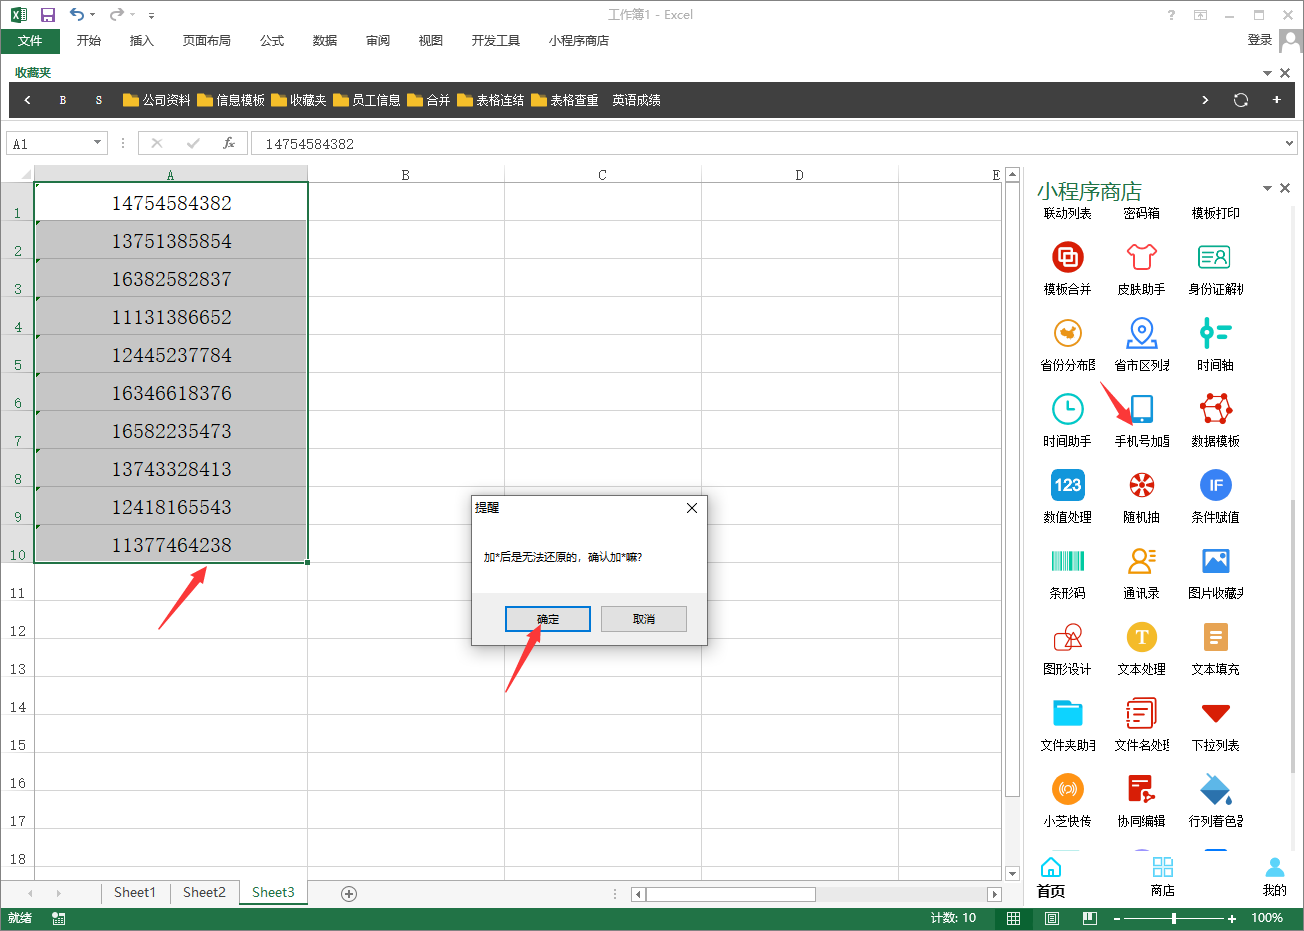Select column B header
This screenshot has width=1304, height=931.
405,175
